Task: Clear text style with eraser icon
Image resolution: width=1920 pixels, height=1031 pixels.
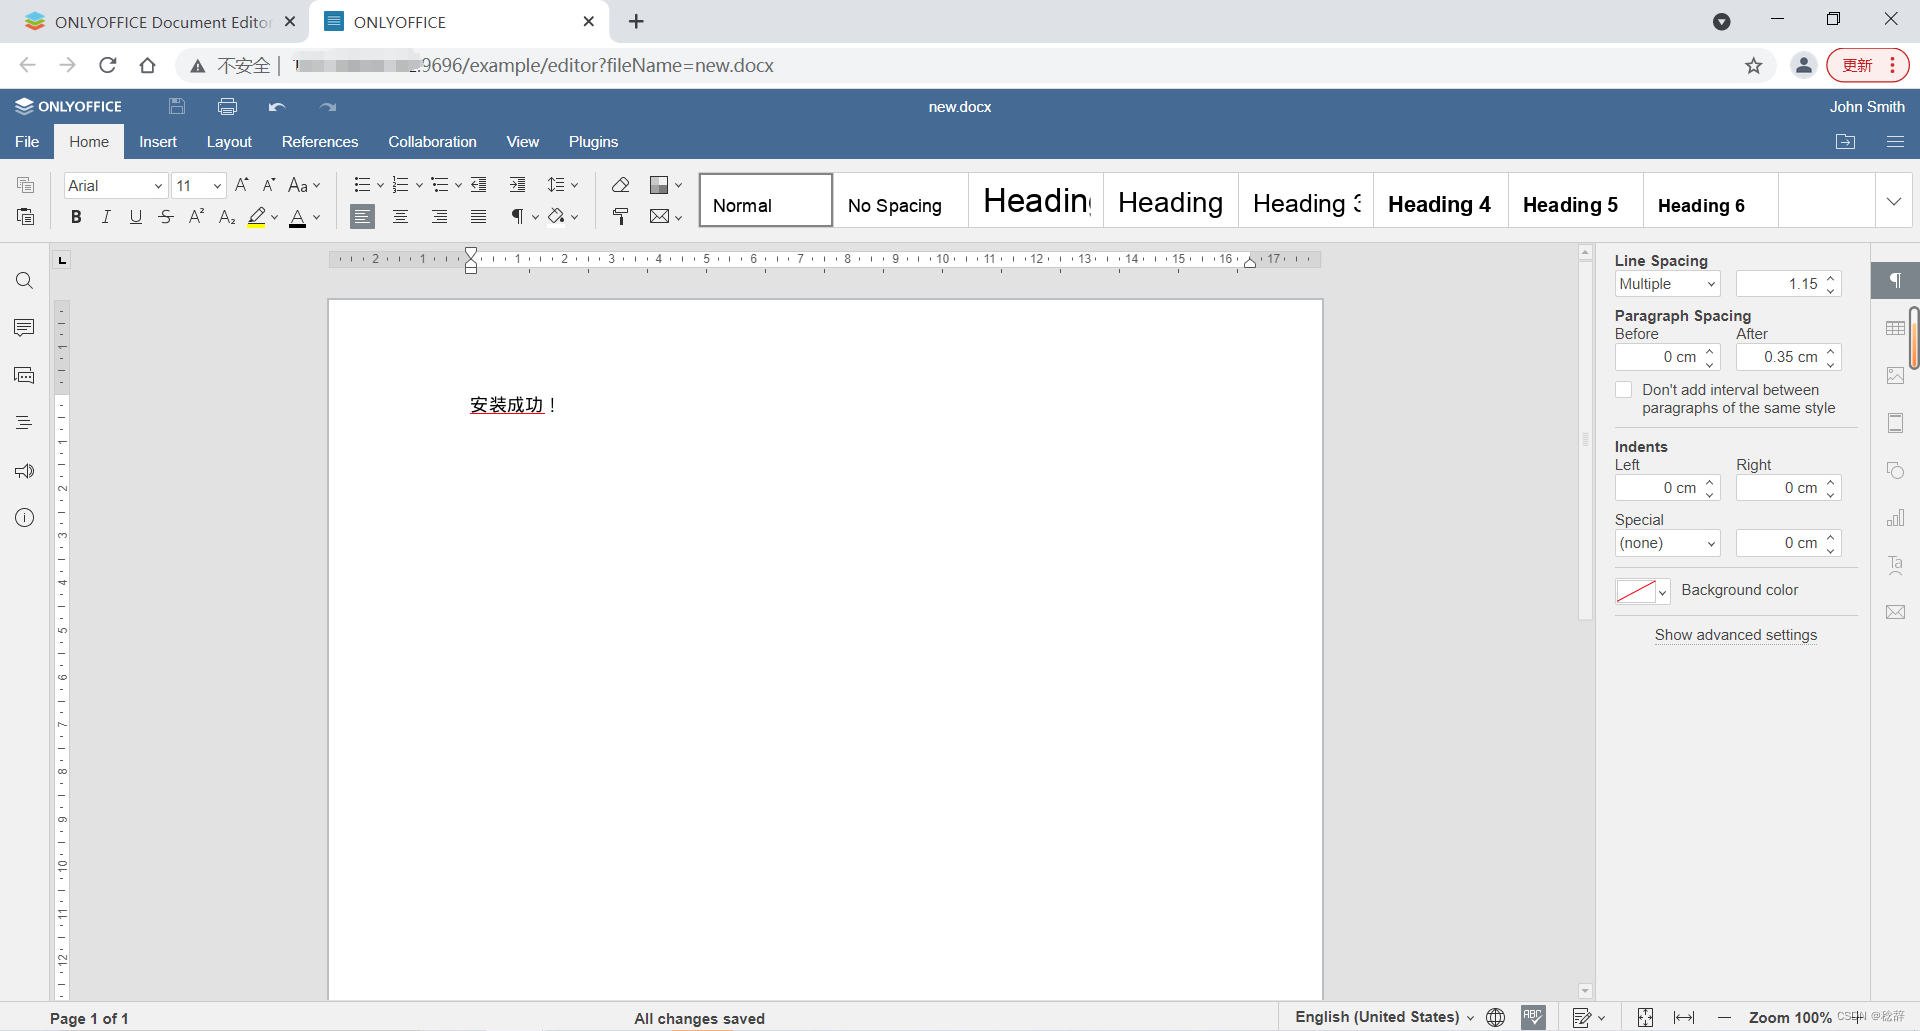Action: click(620, 185)
